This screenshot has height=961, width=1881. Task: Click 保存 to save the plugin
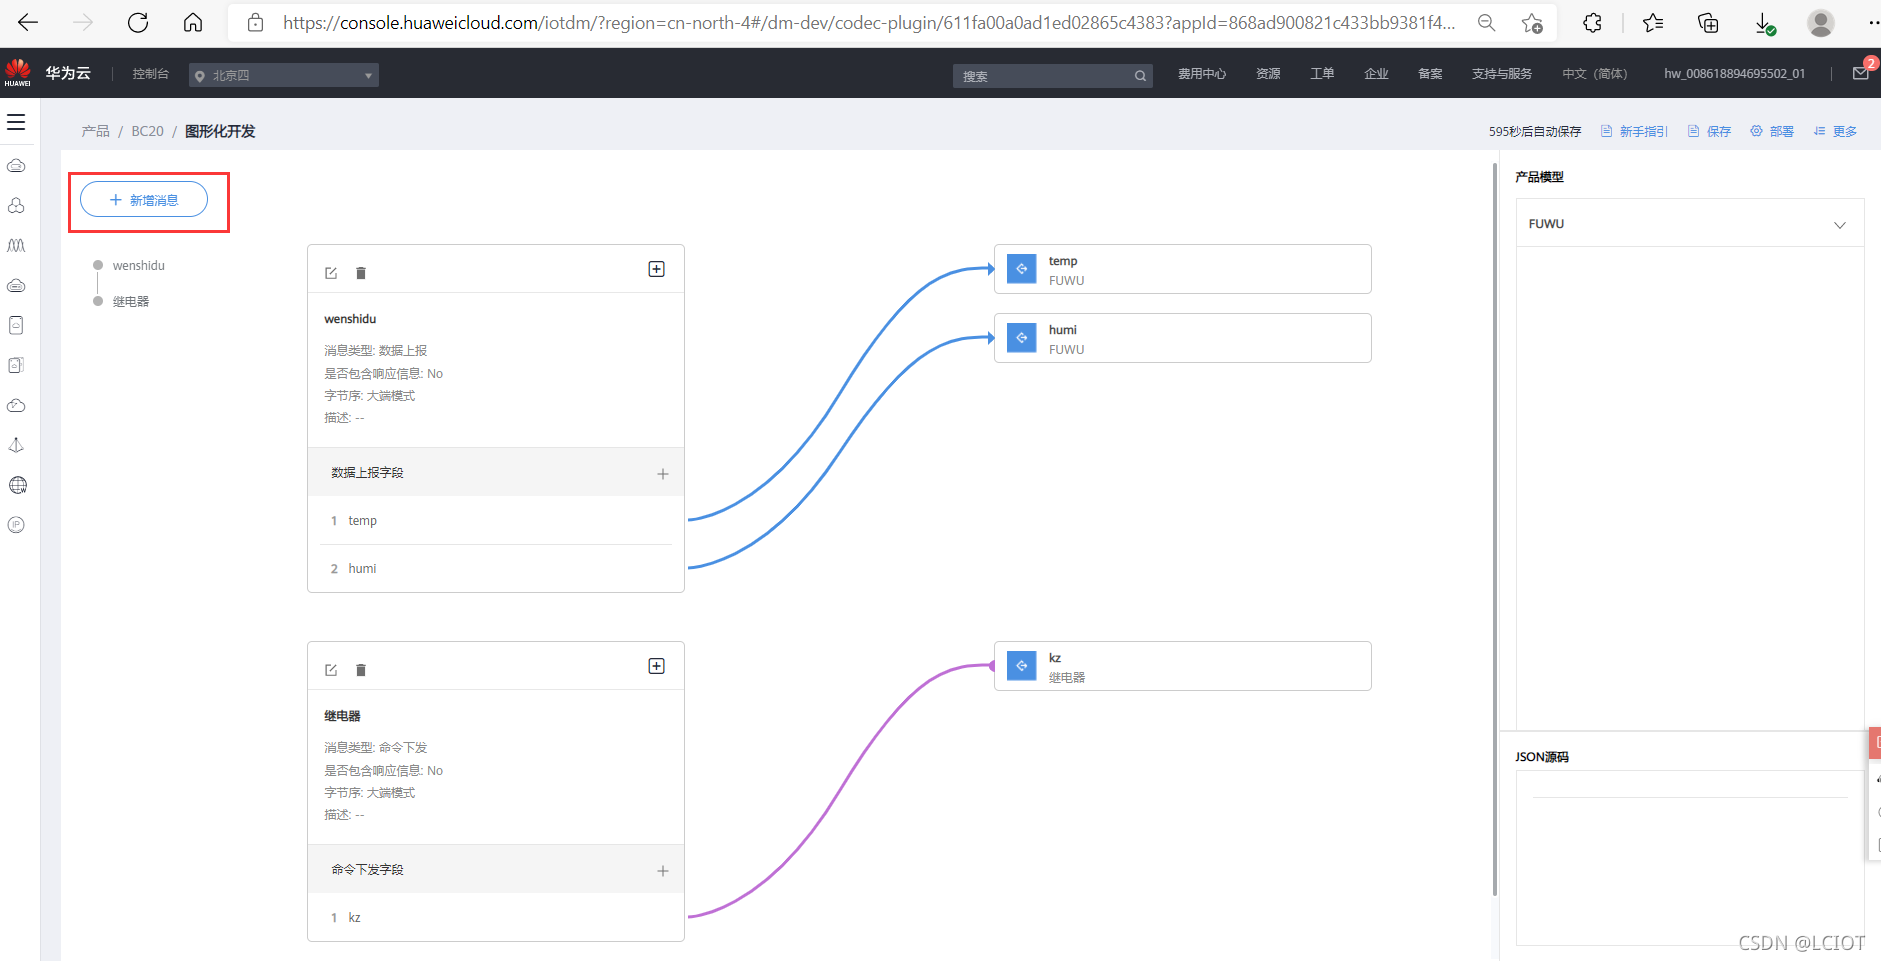(x=1709, y=131)
